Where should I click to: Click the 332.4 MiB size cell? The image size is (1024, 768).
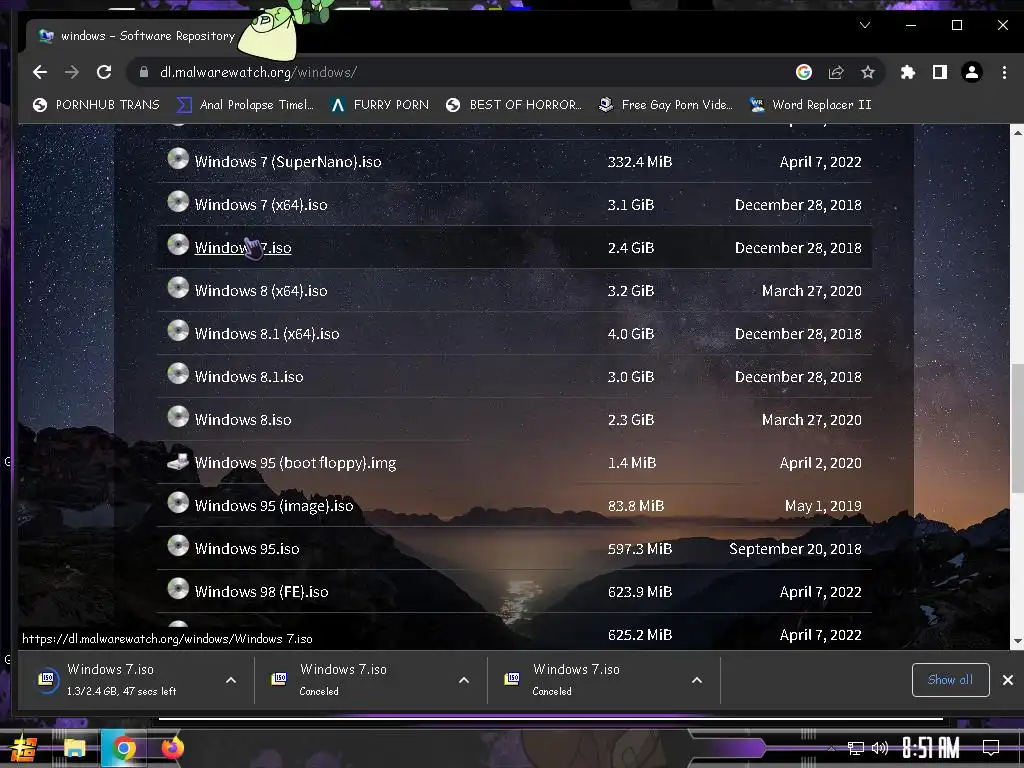coord(640,162)
